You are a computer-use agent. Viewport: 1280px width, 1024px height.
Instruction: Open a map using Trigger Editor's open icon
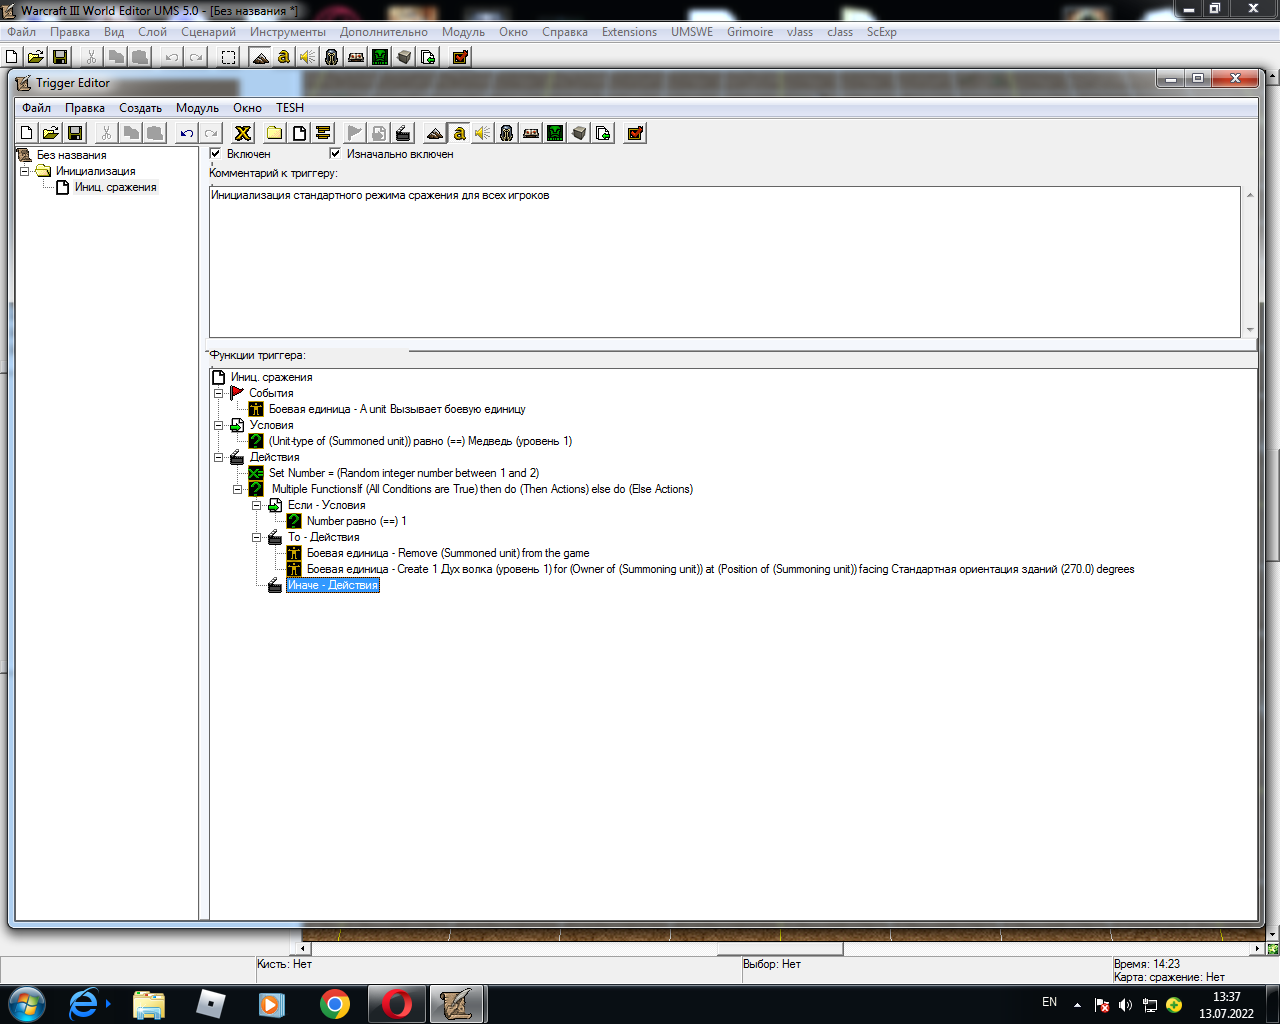click(51, 133)
